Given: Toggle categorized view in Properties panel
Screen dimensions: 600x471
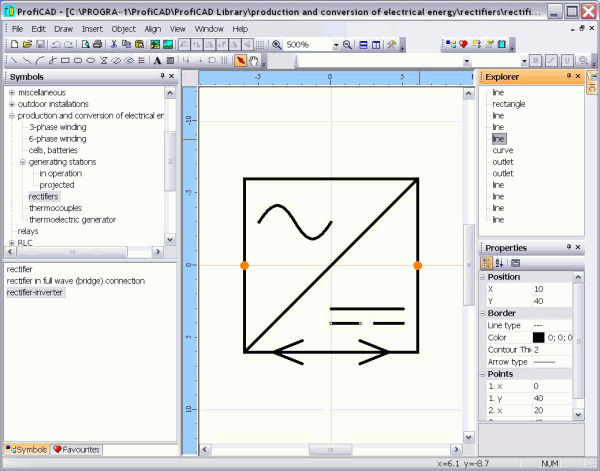Looking at the screenshot, I should (x=486, y=263).
